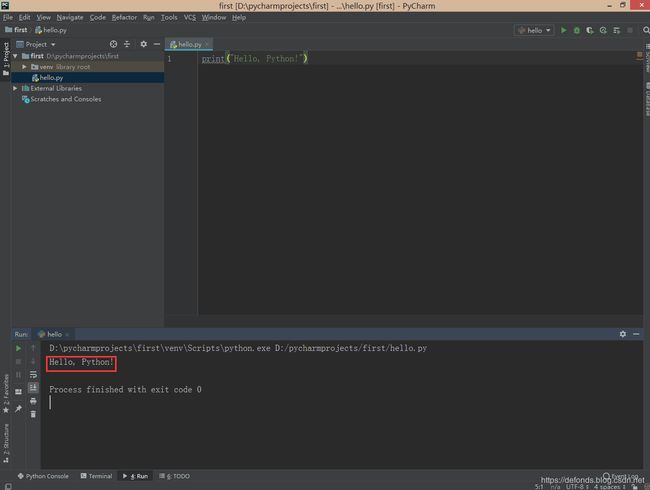Viewport: 650px width, 490px height.
Task: Click the pause output icon in Run panel
Action: (18, 375)
